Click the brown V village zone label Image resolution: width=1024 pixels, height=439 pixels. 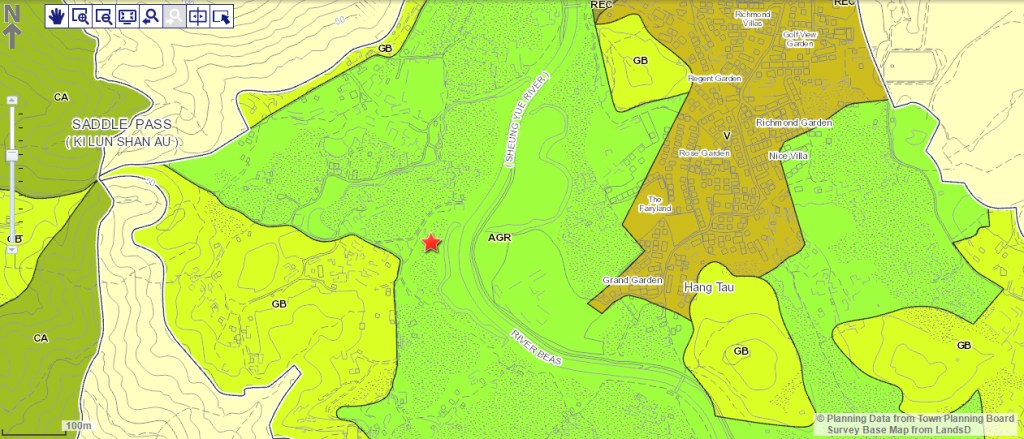pyautogui.click(x=727, y=134)
